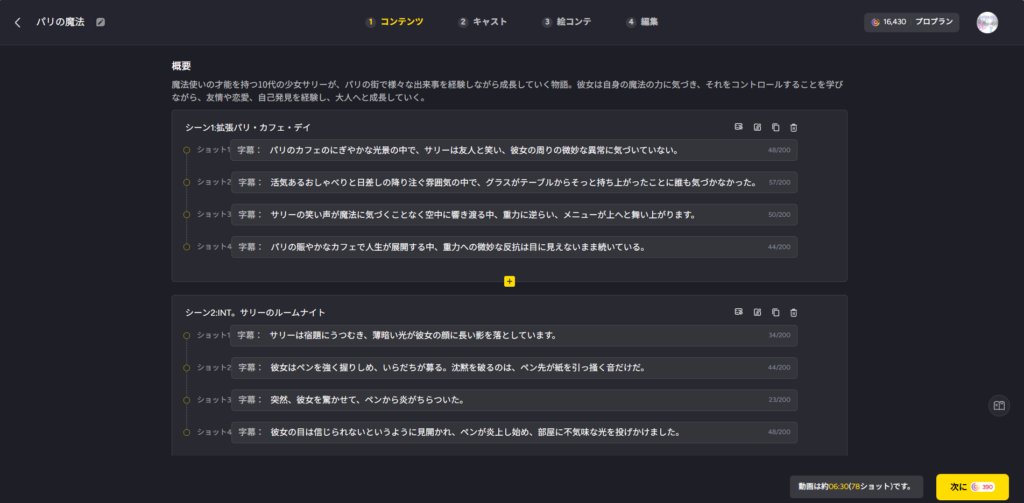Viewport: 1024px width, 503px height.
Task: Open the 16,430 credits プロプラン badge
Action: tap(911, 22)
